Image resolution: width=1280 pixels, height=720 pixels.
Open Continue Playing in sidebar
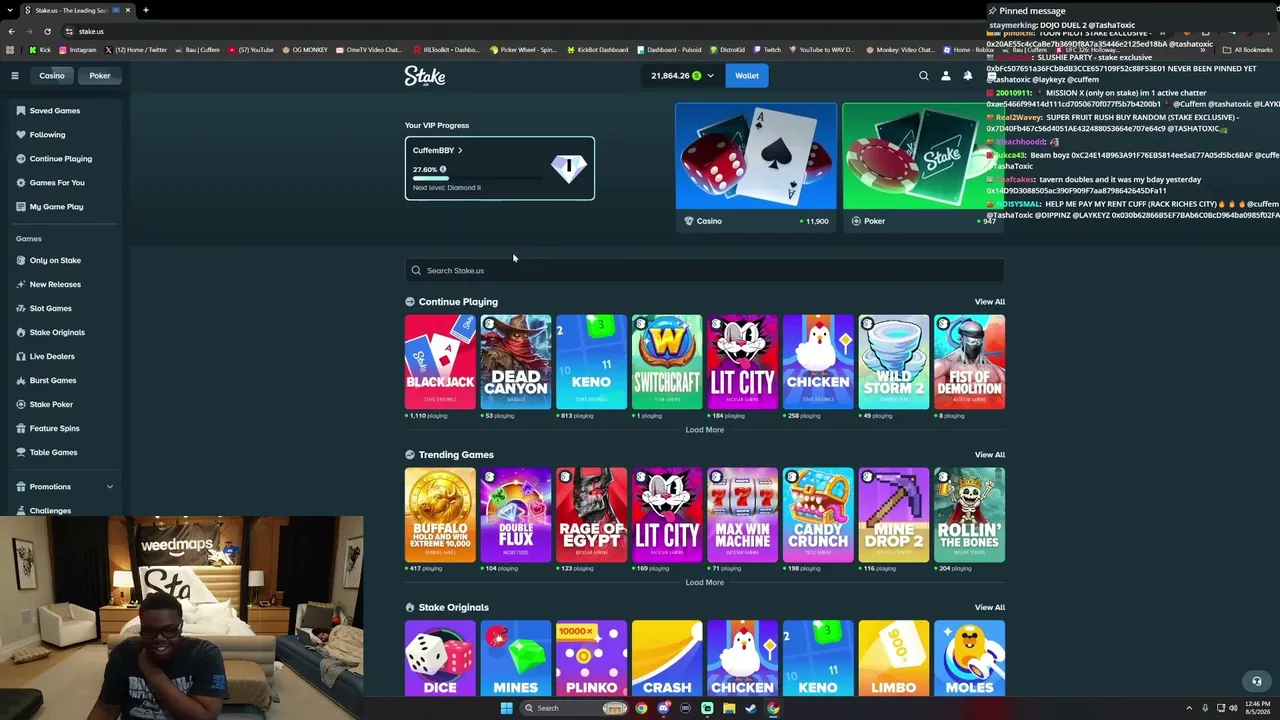pyautogui.click(x=61, y=159)
